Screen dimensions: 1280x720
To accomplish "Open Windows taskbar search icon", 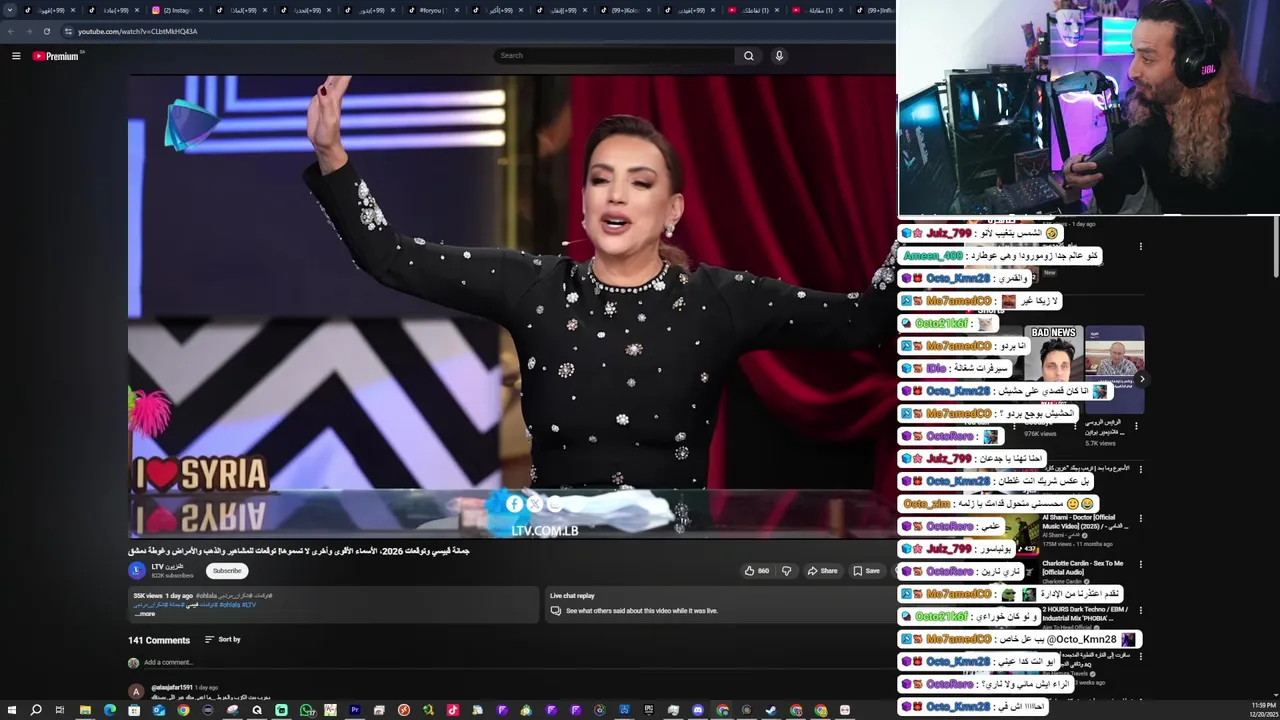I will pos(36,710).
